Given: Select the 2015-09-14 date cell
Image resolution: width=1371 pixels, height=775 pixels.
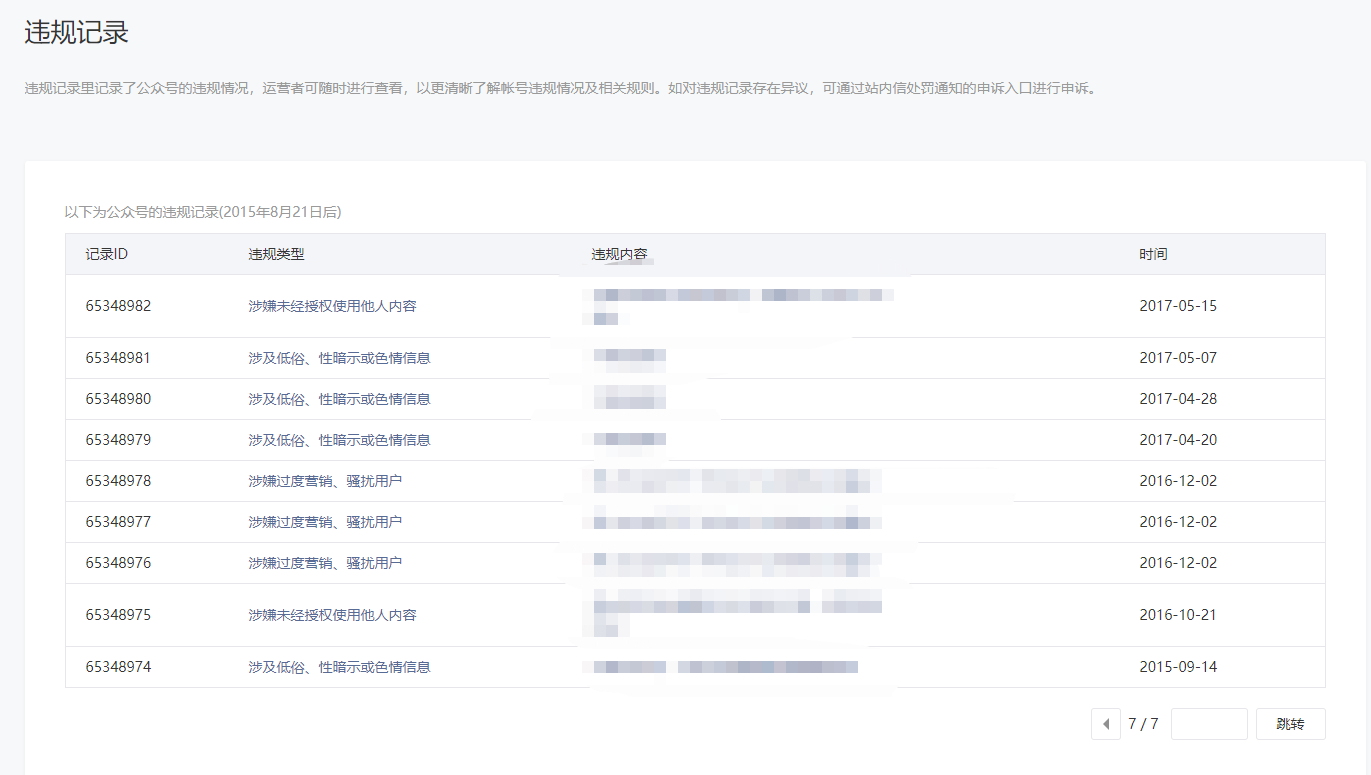Looking at the screenshot, I should 1178,667.
